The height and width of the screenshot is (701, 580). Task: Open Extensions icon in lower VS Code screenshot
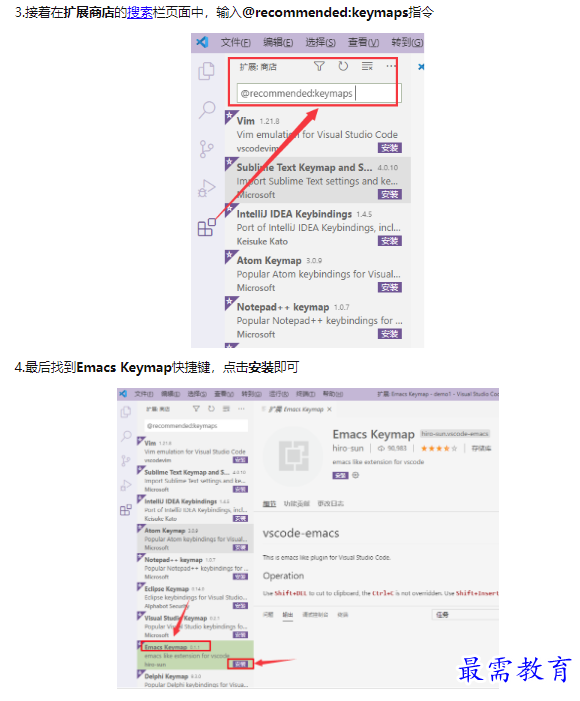[x=126, y=510]
